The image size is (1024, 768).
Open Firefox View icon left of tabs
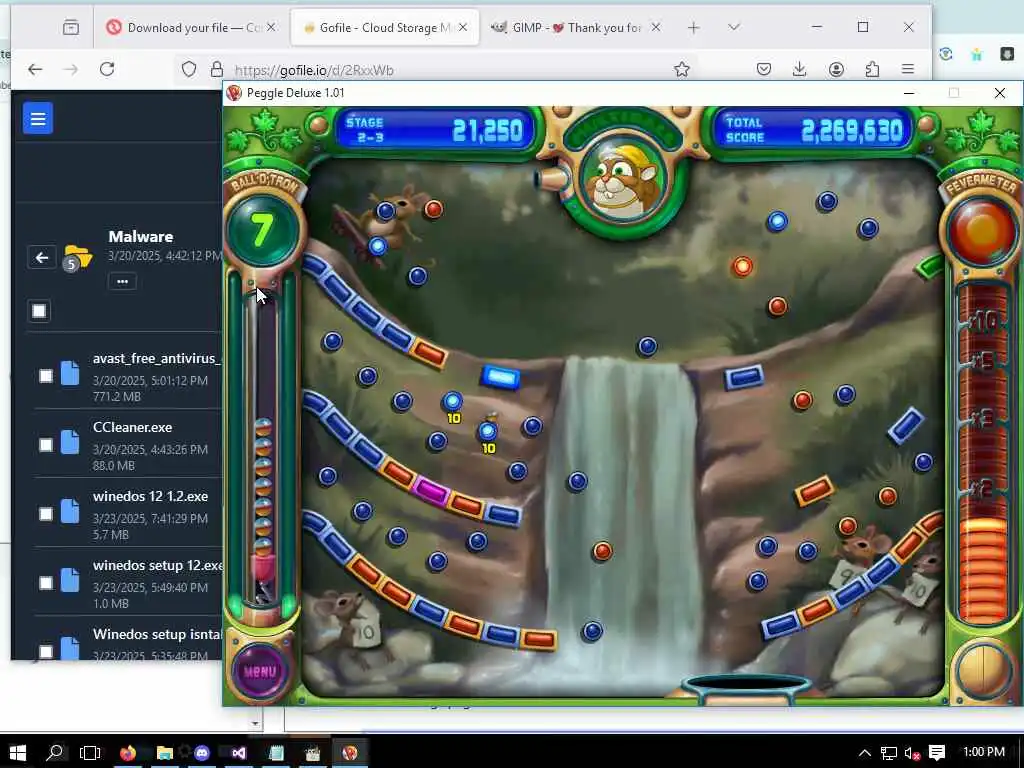(71, 27)
